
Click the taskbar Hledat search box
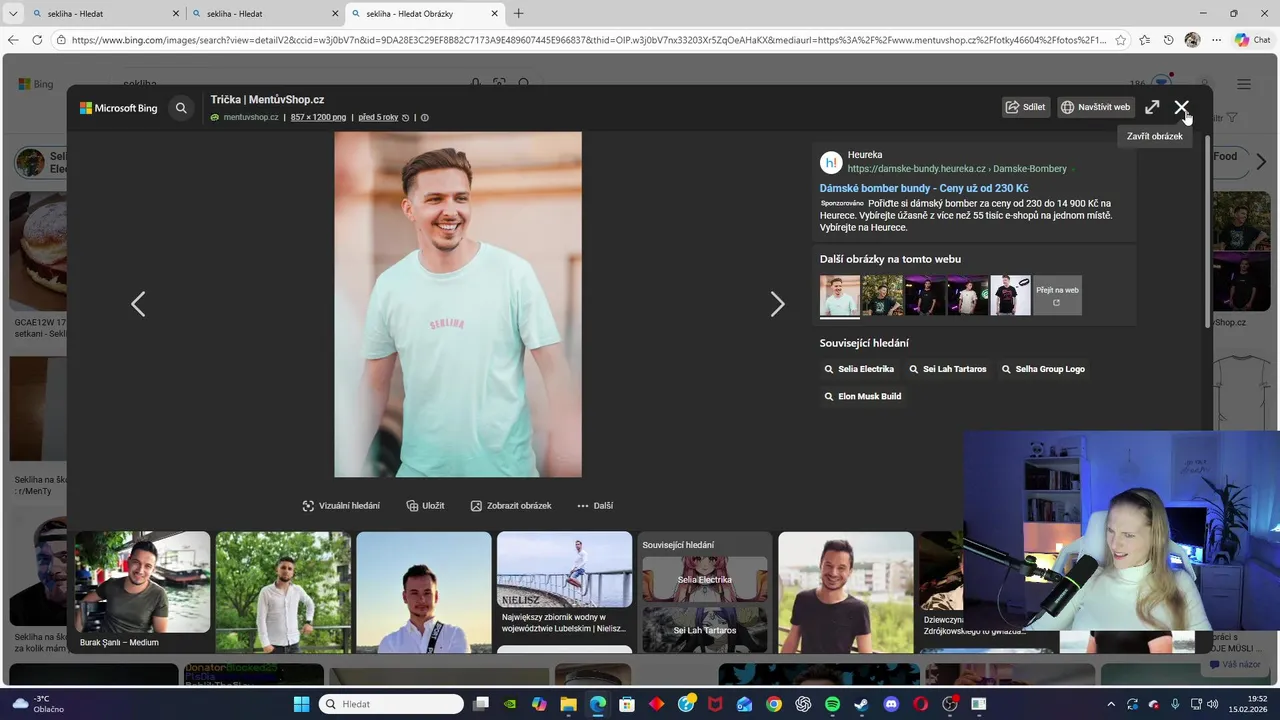click(x=391, y=704)
